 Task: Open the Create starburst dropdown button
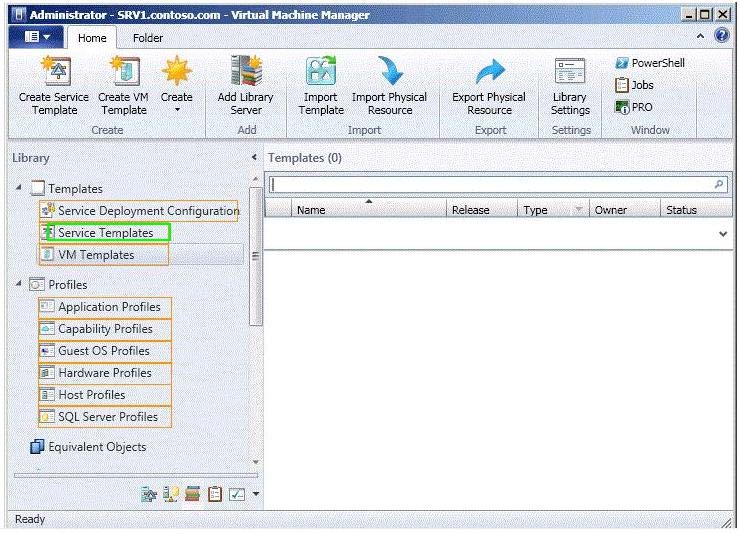coord(177,85)
